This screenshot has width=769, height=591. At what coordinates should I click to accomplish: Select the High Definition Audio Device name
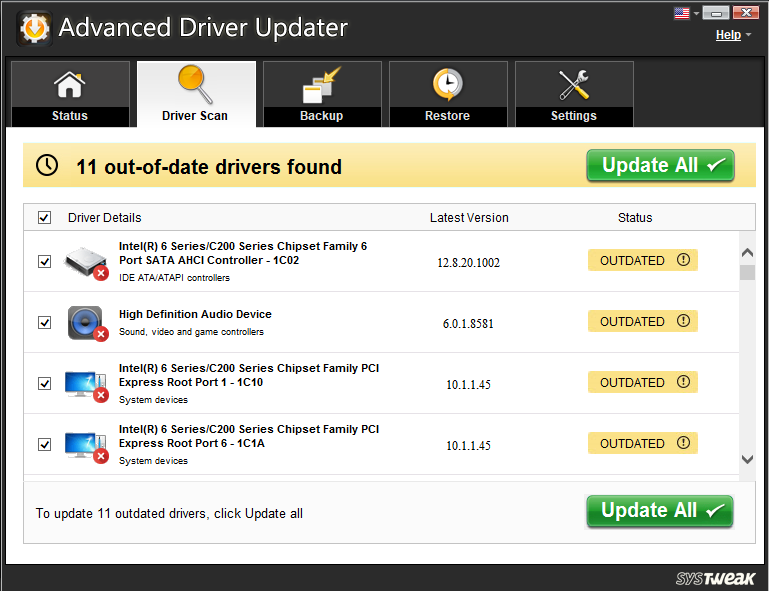pos(195,314)
